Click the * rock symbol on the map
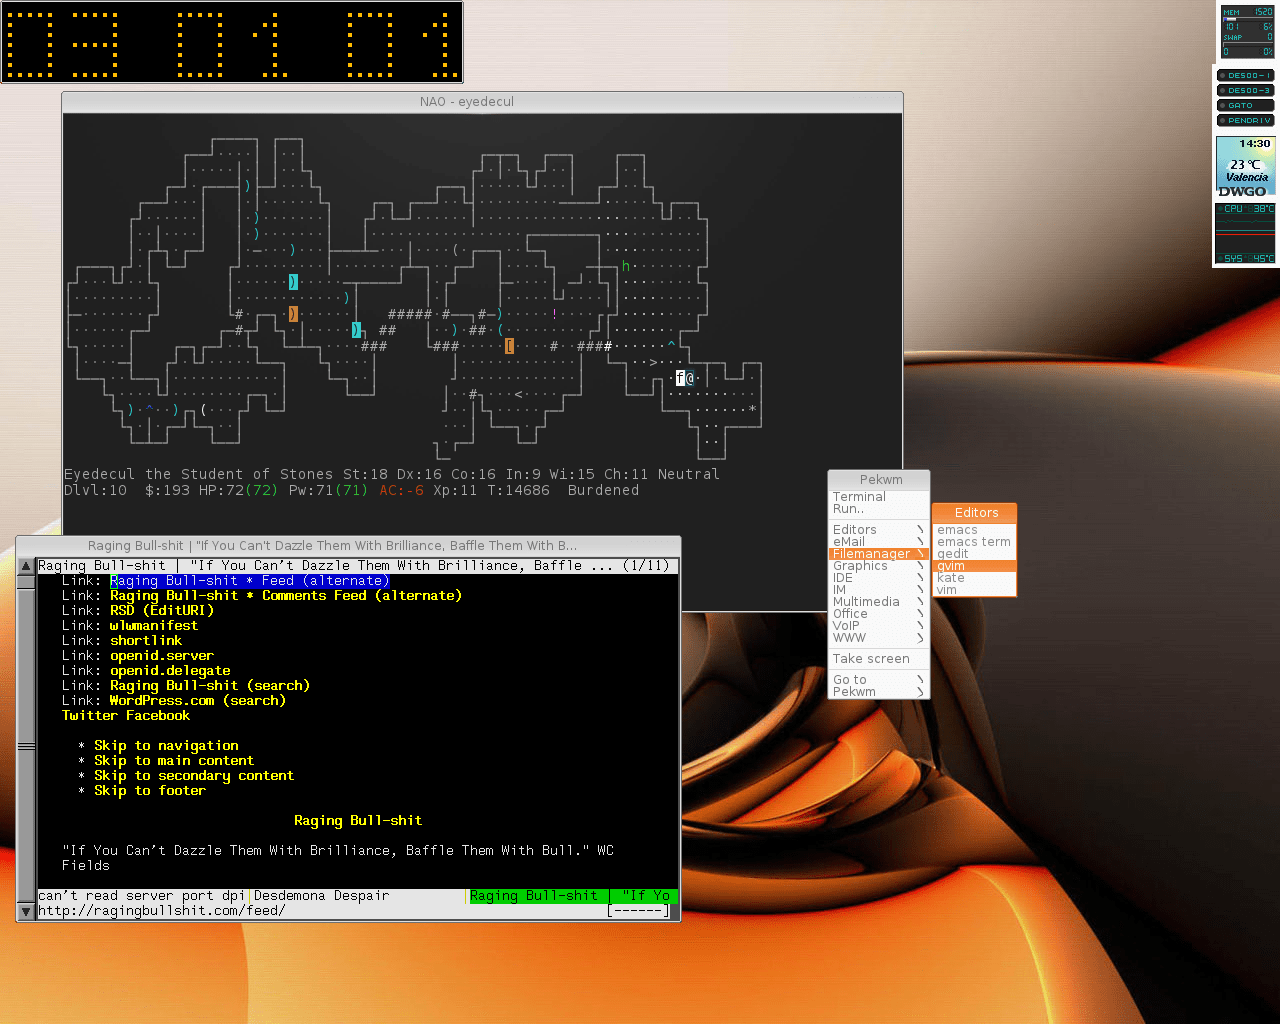 [x=752, y=410]
